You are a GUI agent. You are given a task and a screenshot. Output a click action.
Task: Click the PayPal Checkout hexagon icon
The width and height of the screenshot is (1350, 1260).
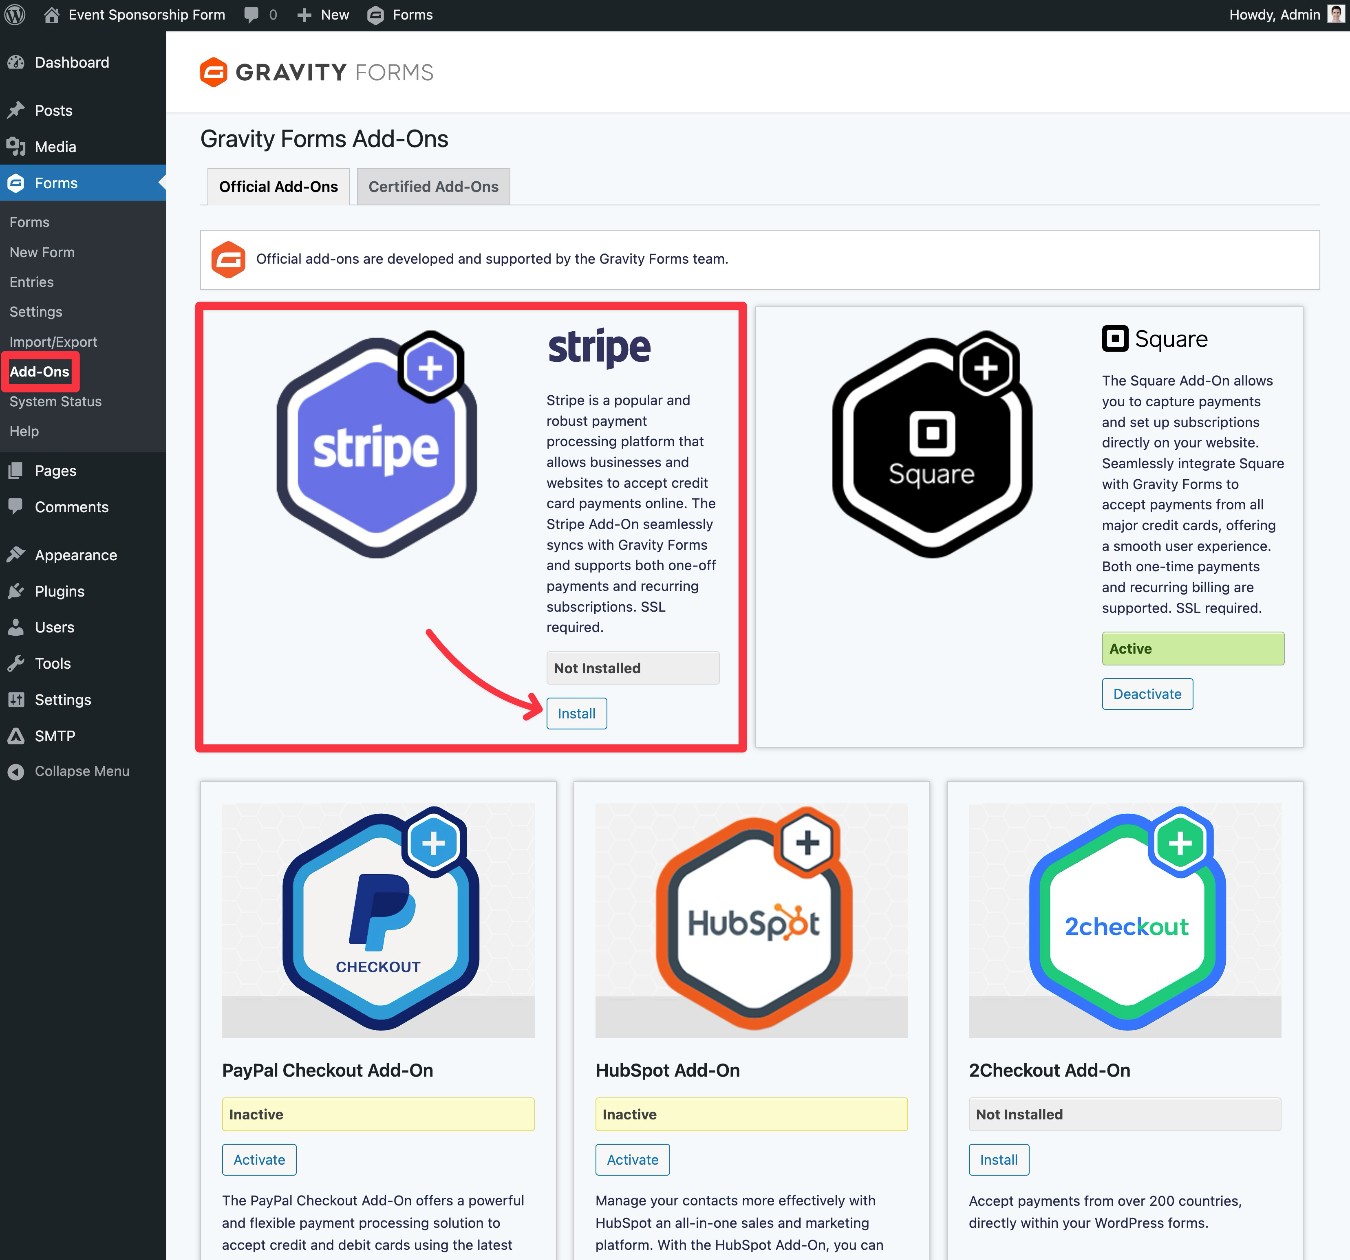coord(378,918)
